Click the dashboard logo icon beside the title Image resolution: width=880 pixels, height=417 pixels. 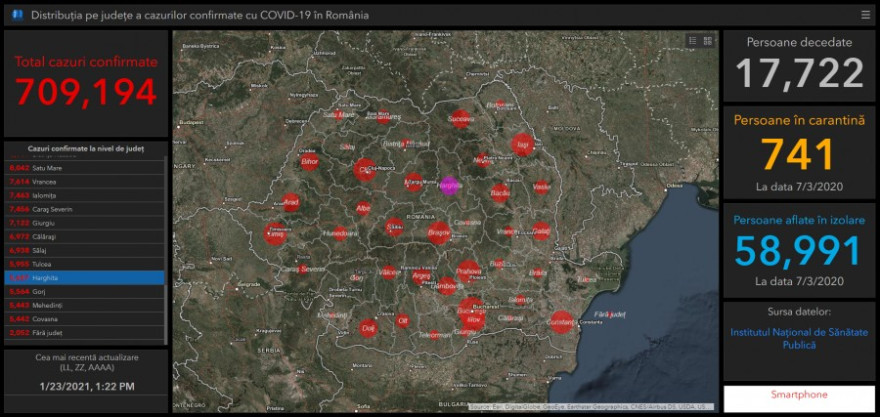tap(17, 15)
